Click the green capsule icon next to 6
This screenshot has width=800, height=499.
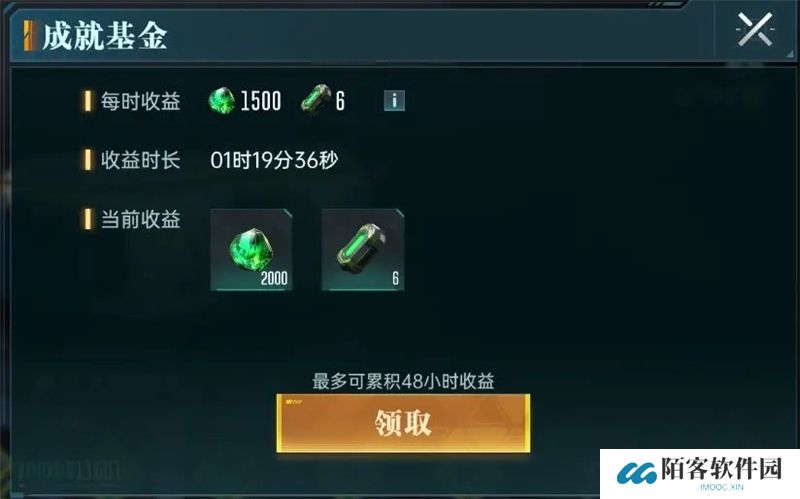[316, 99]
